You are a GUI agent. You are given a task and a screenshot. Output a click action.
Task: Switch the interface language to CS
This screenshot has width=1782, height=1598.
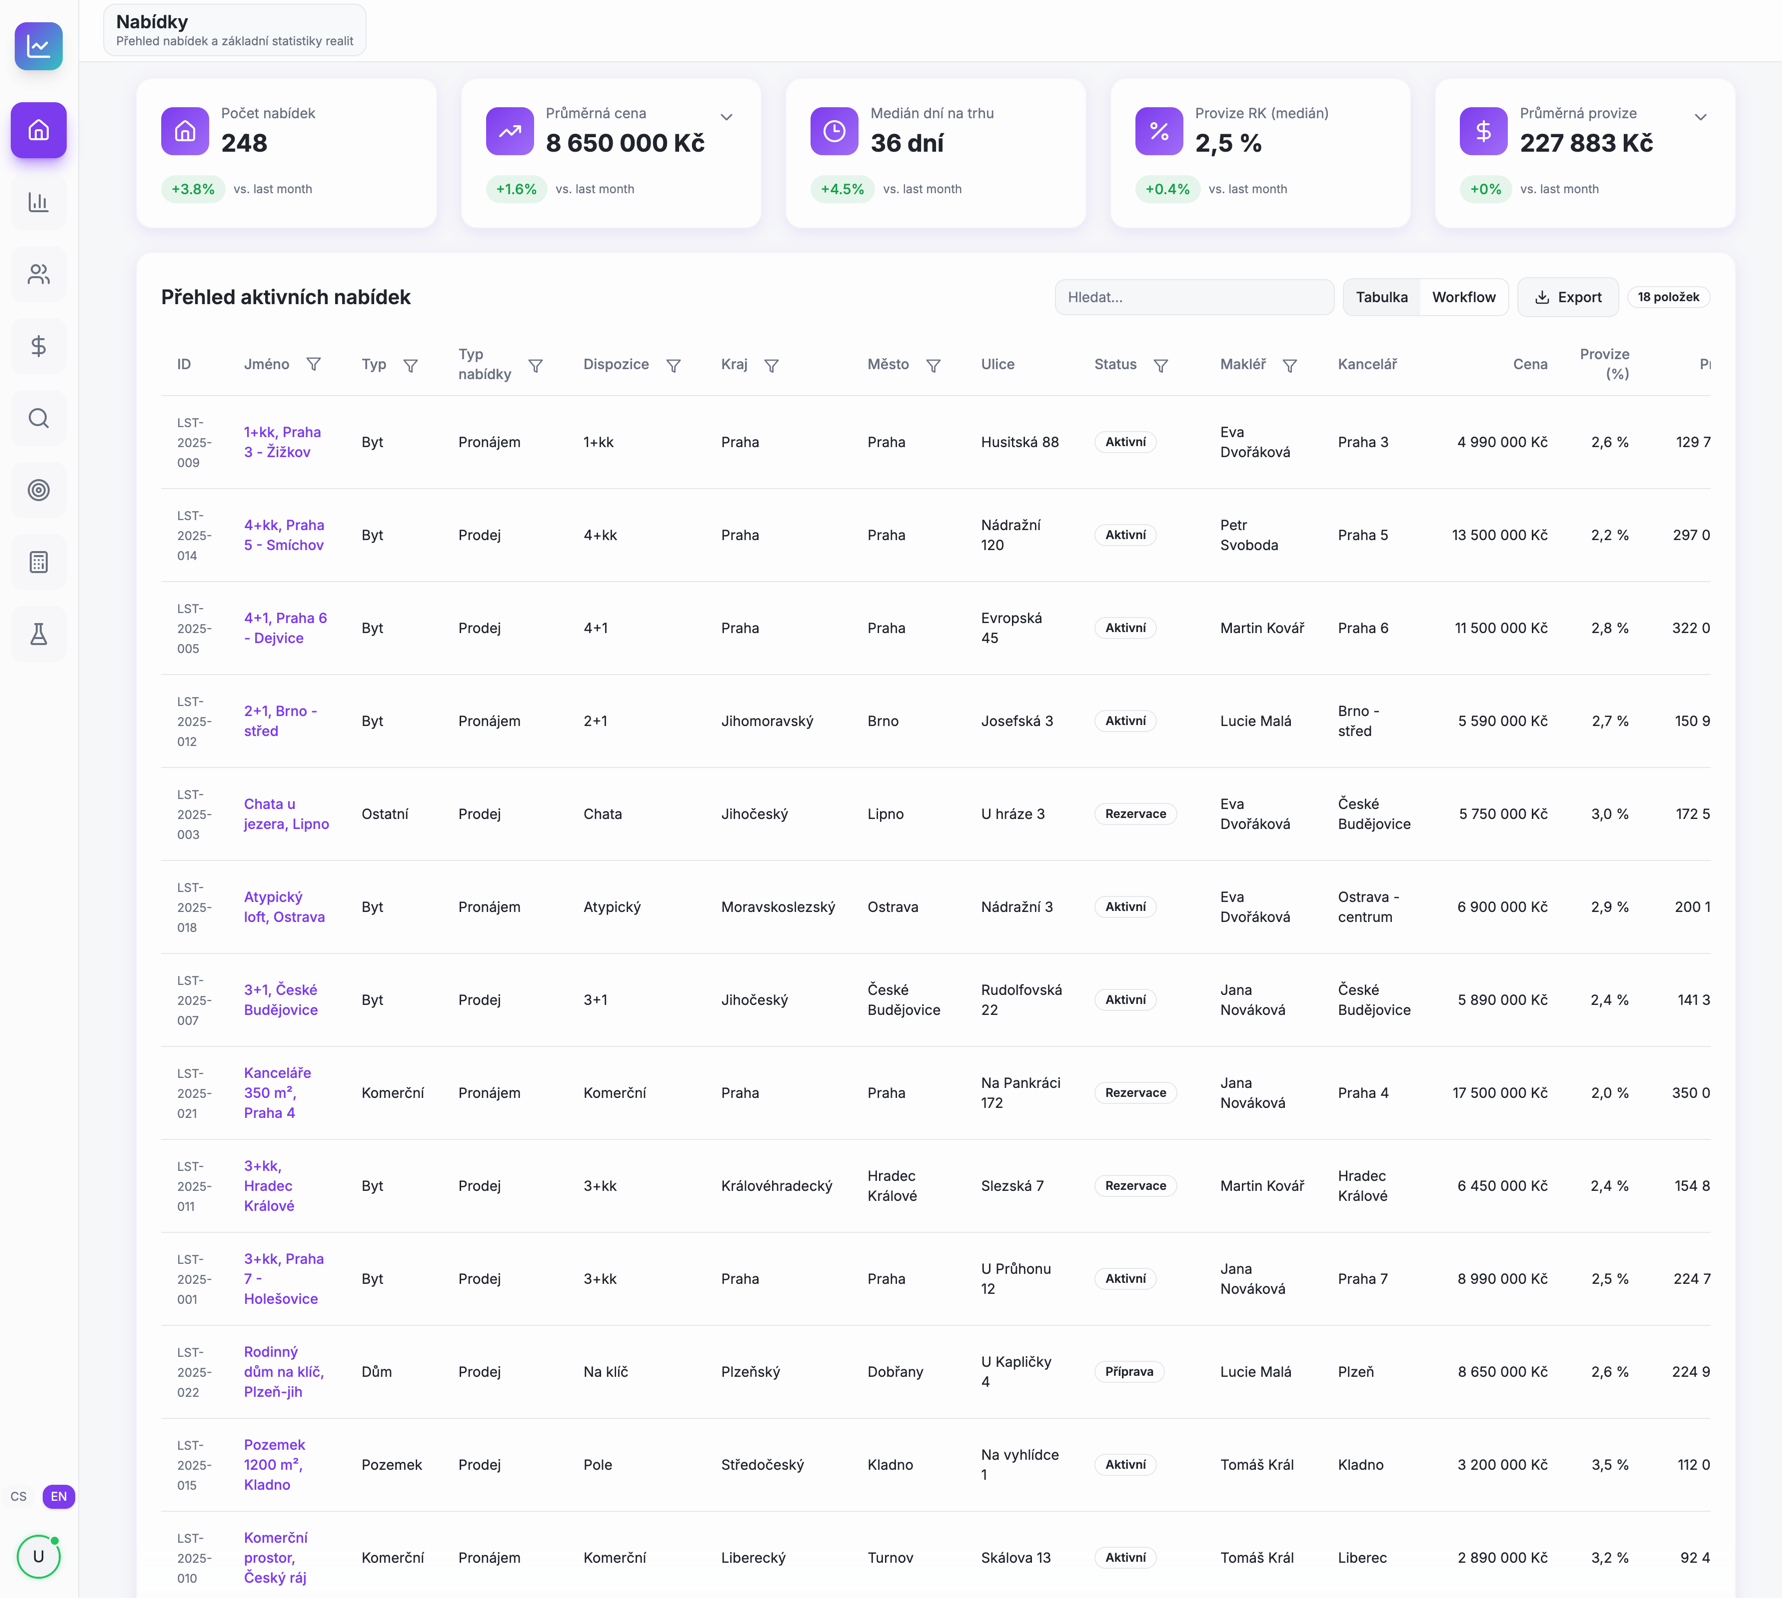(18, 1496)
